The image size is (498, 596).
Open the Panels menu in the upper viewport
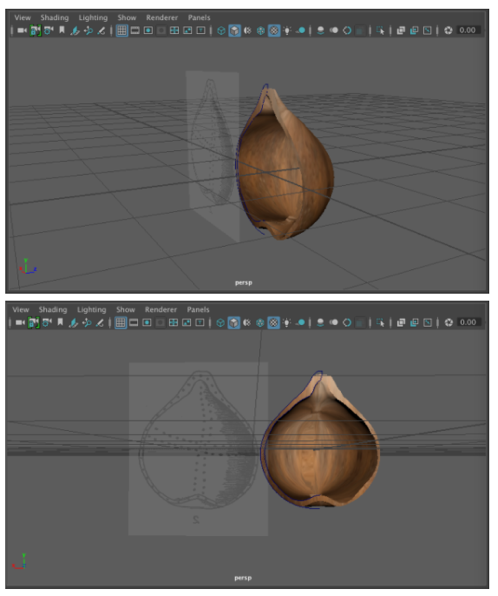point(199,17)
